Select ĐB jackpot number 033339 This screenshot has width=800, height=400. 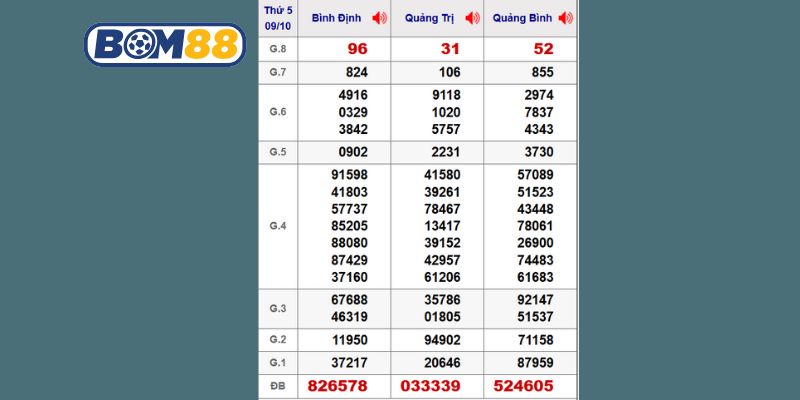[431, 386]
